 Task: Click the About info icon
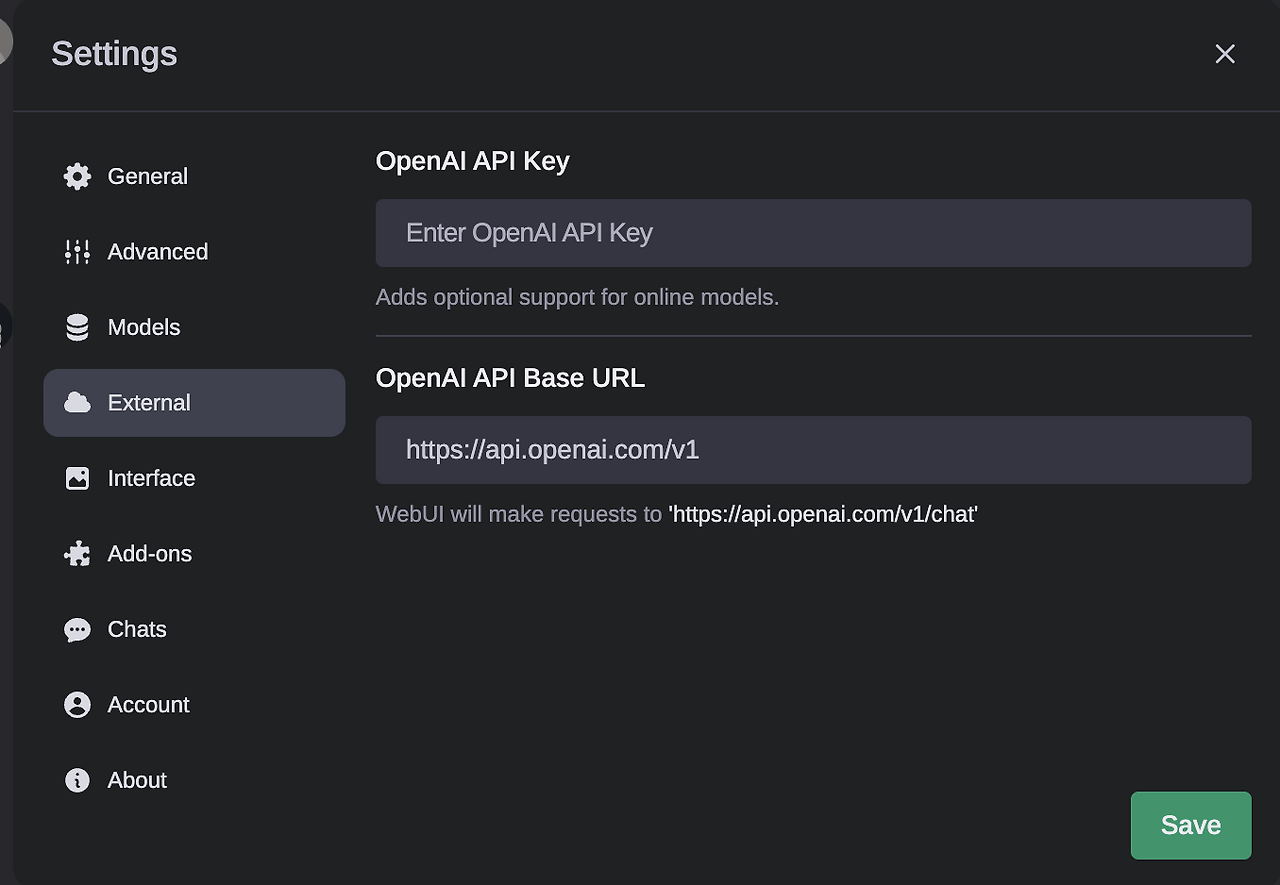click(77, 780)
